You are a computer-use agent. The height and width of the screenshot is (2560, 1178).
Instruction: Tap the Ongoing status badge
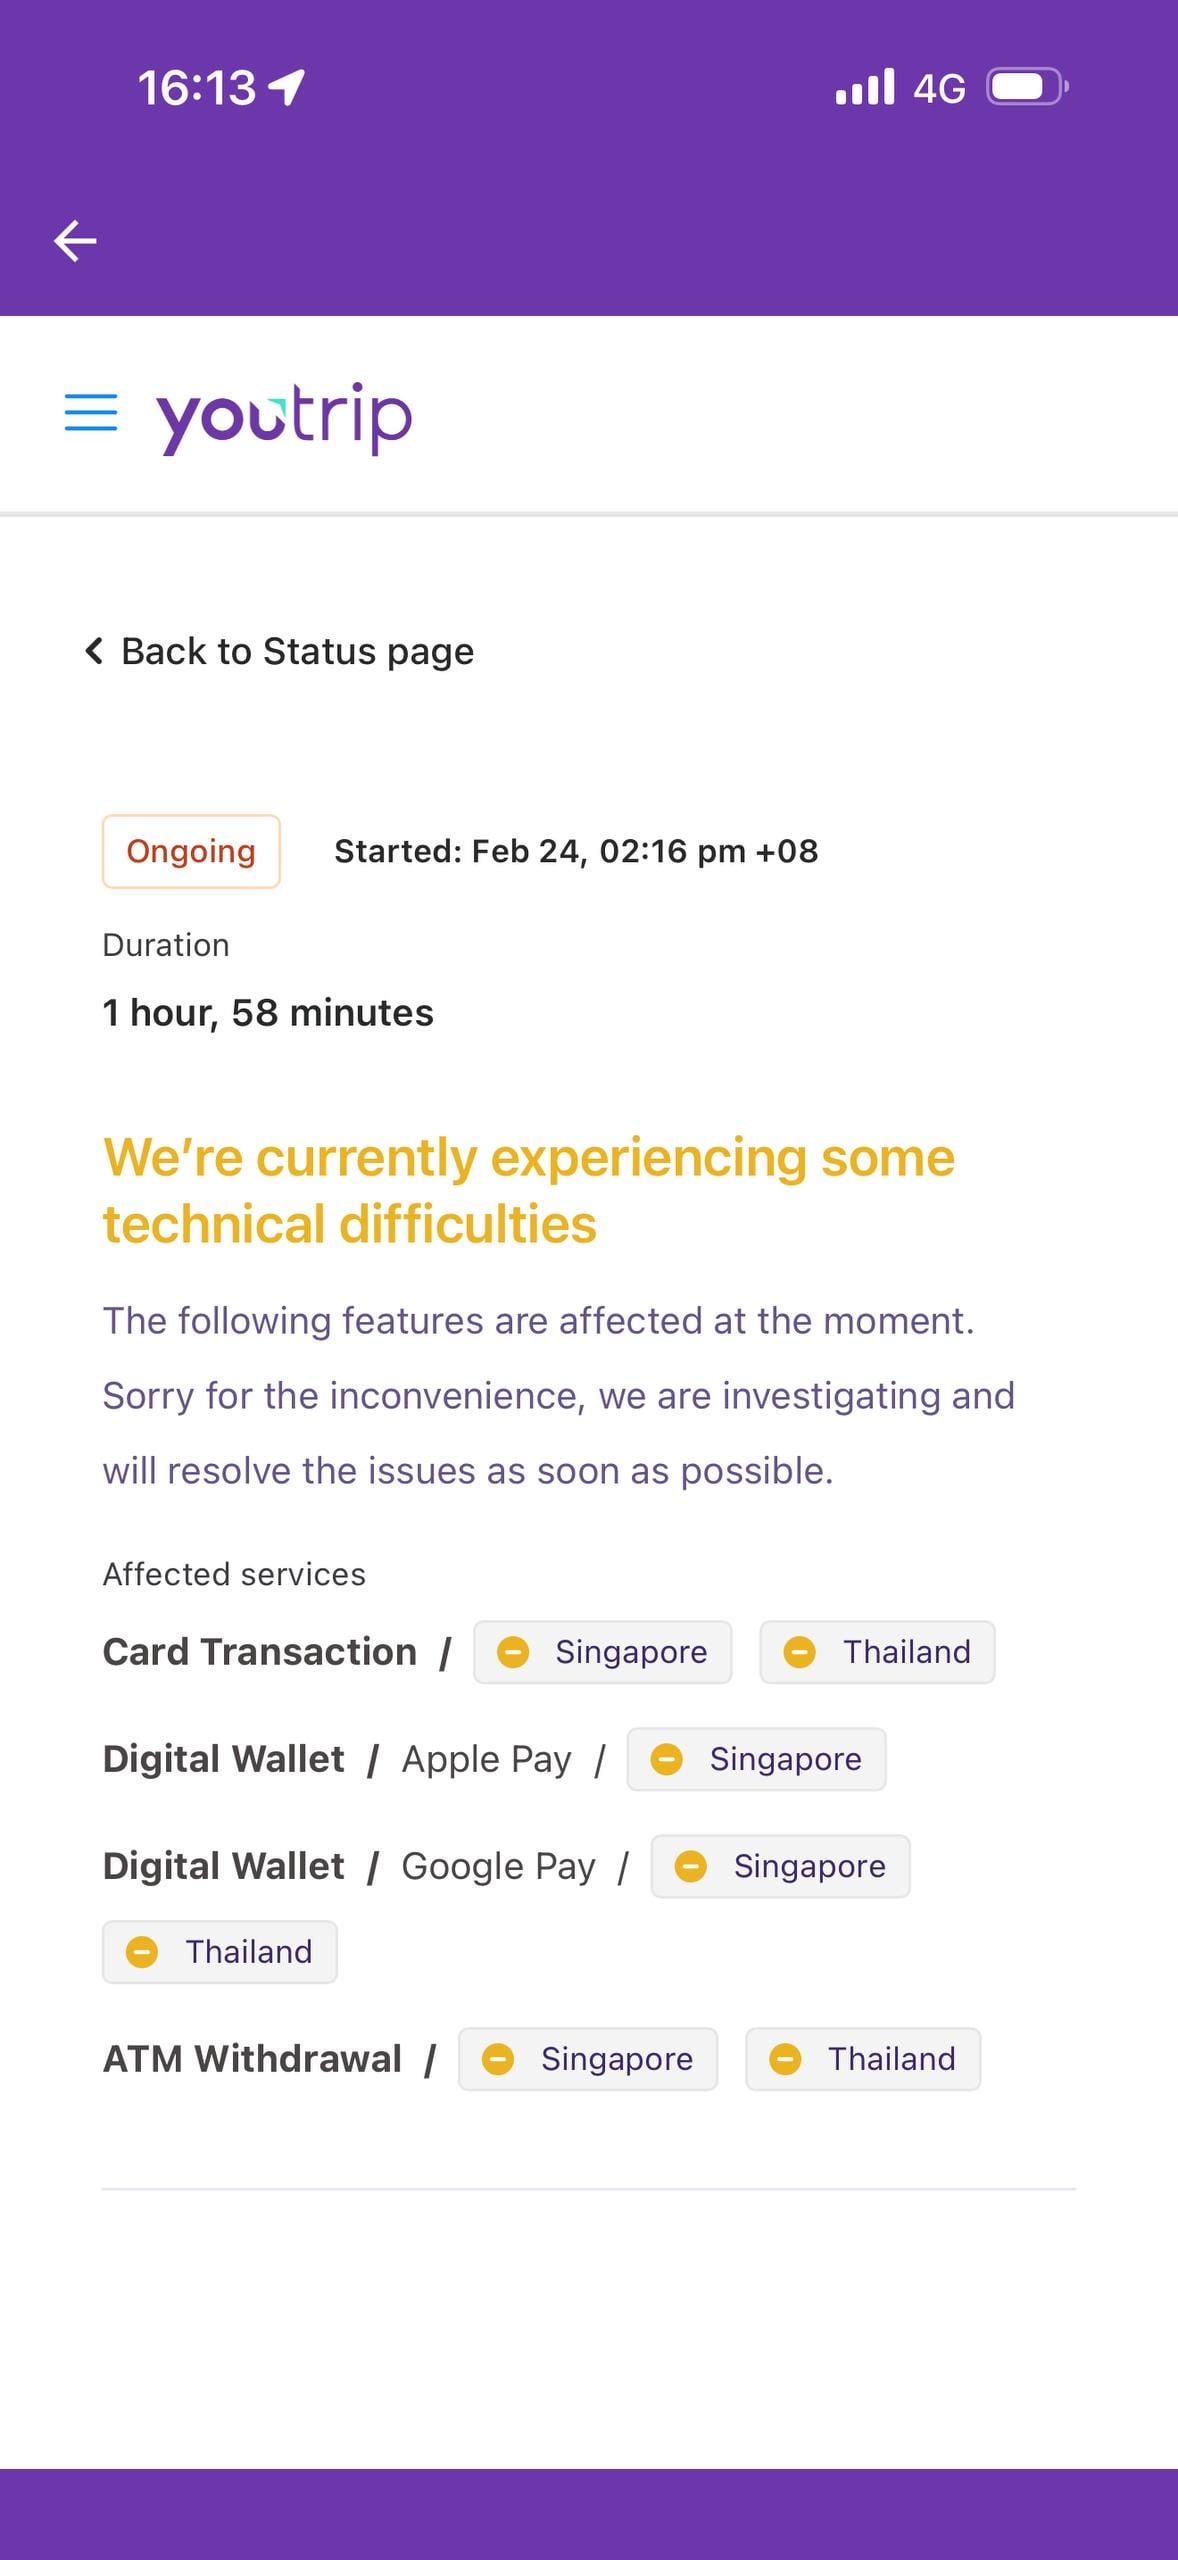pos(191,851)
